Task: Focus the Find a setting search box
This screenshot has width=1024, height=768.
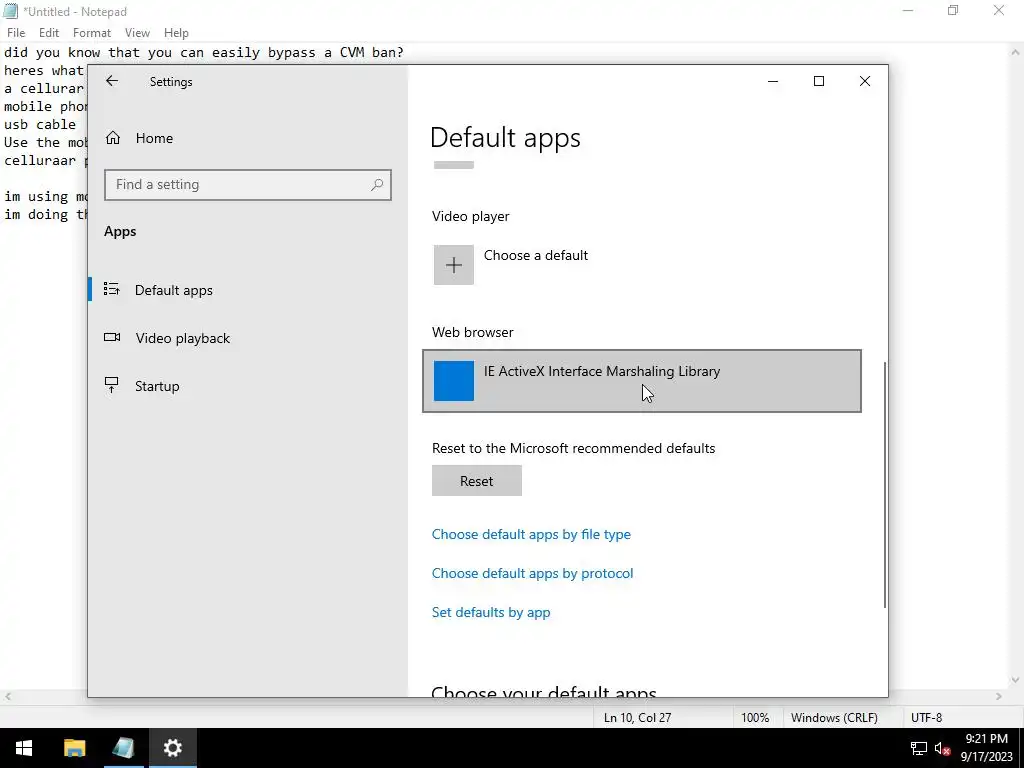Action: tap(248, 185)
